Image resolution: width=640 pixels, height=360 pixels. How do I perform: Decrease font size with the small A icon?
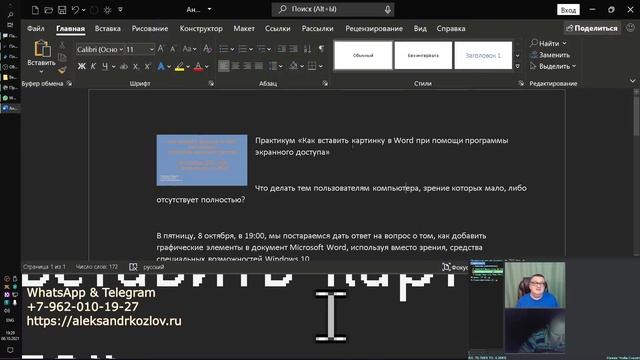click(173, 49)
